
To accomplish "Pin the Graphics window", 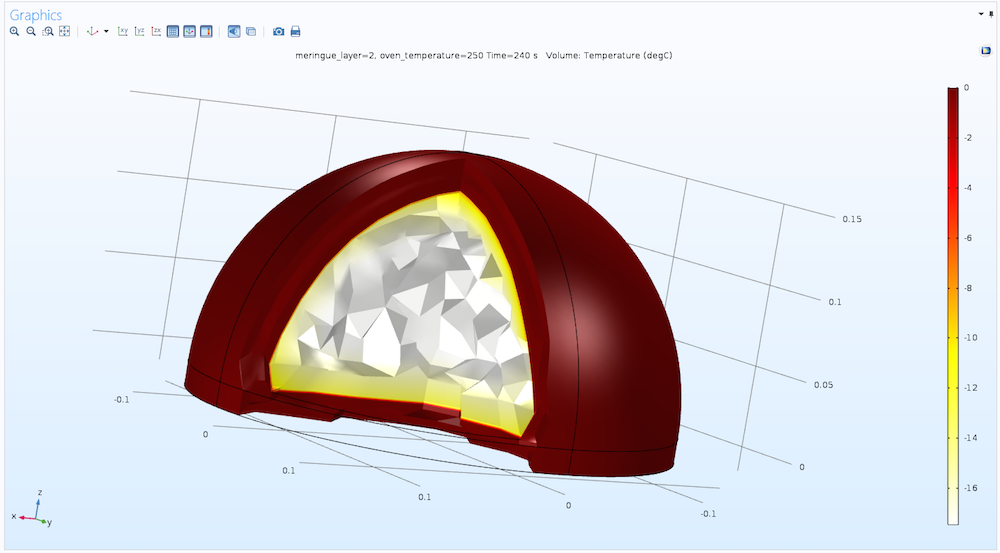I will point(991,14).
